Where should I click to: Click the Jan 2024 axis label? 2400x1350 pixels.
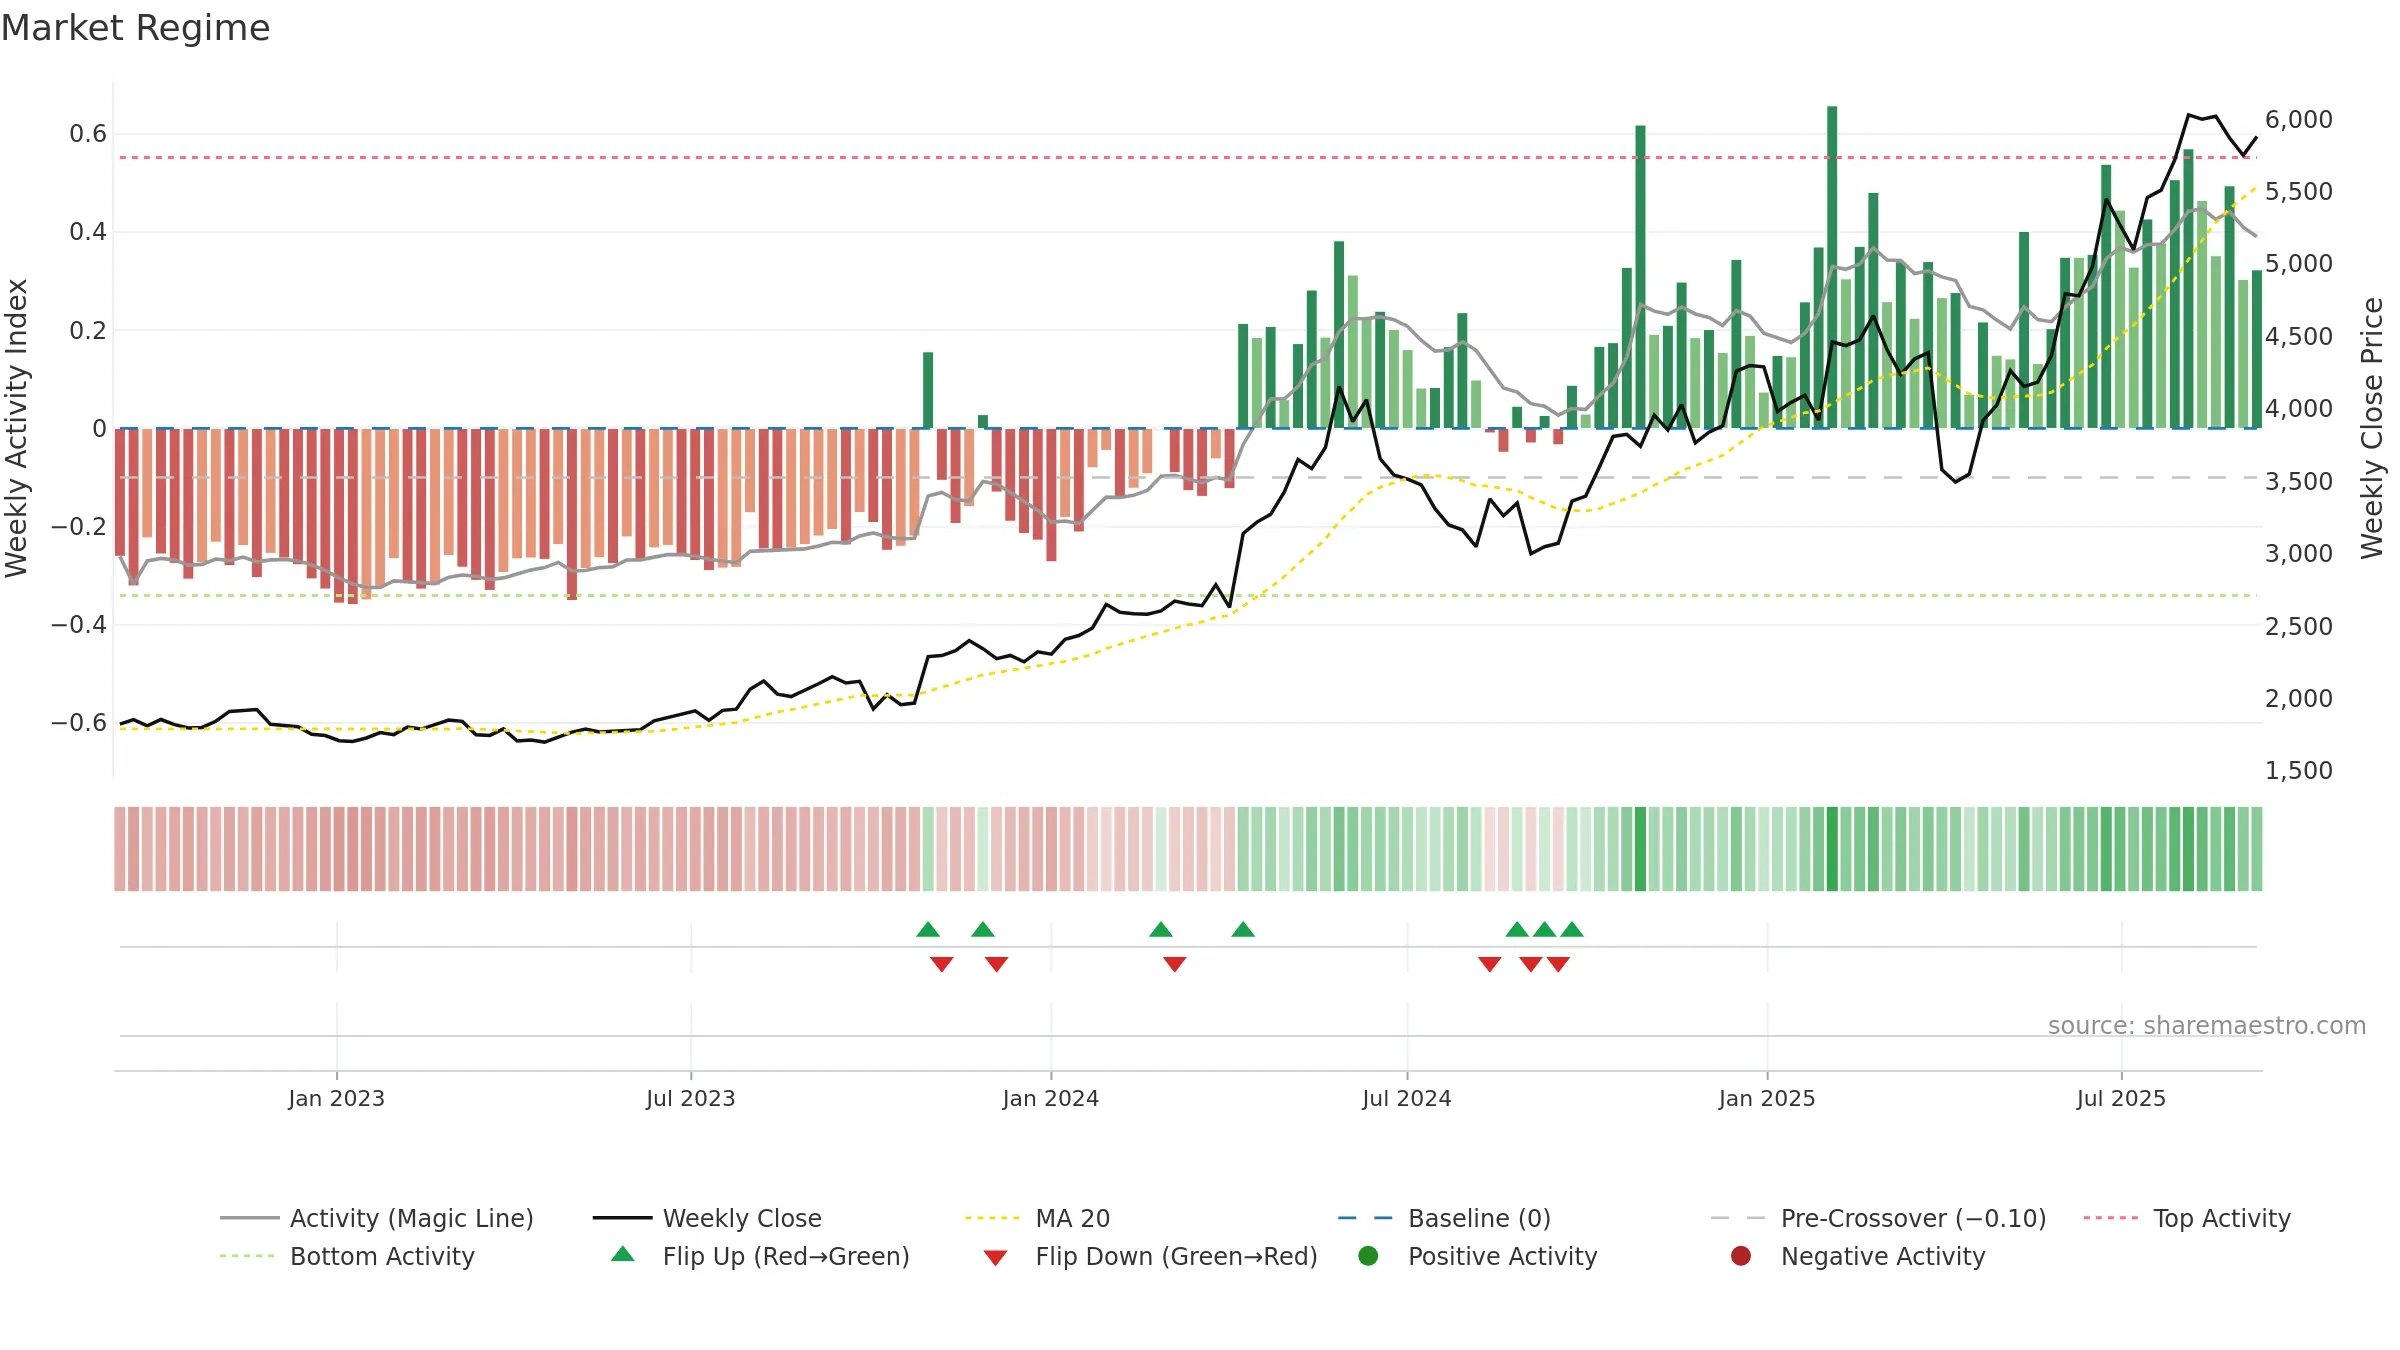point(1050,1098)
